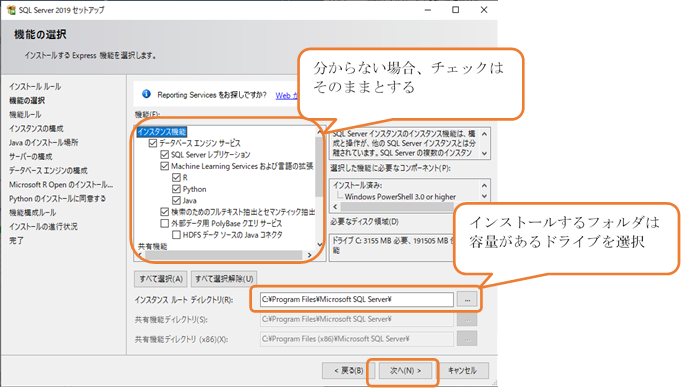Screen dimensions: 684x392
Task: Click the キャンセル button
Action: pos(462,371)
